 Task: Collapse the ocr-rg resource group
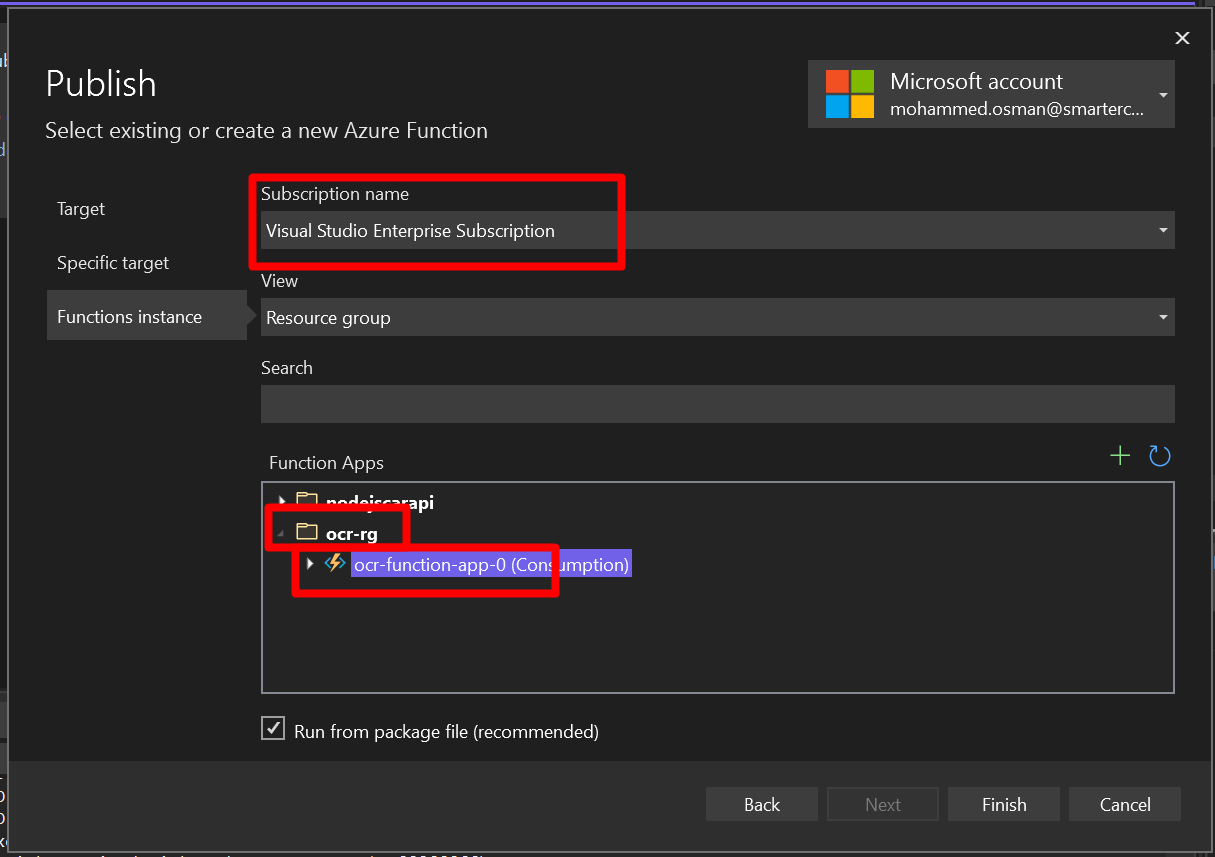pos(282,534)
